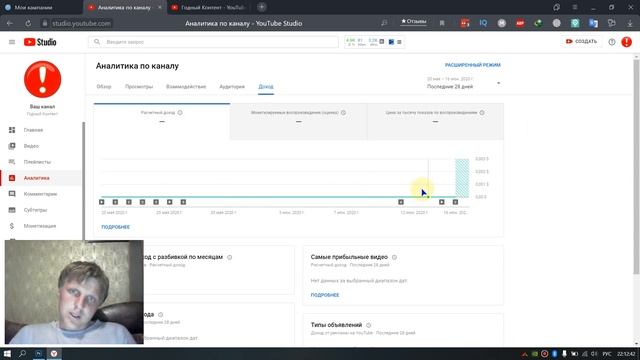Switch to the Обзор tab
Screen dimensions: 640x360
(x=104, y=87)
